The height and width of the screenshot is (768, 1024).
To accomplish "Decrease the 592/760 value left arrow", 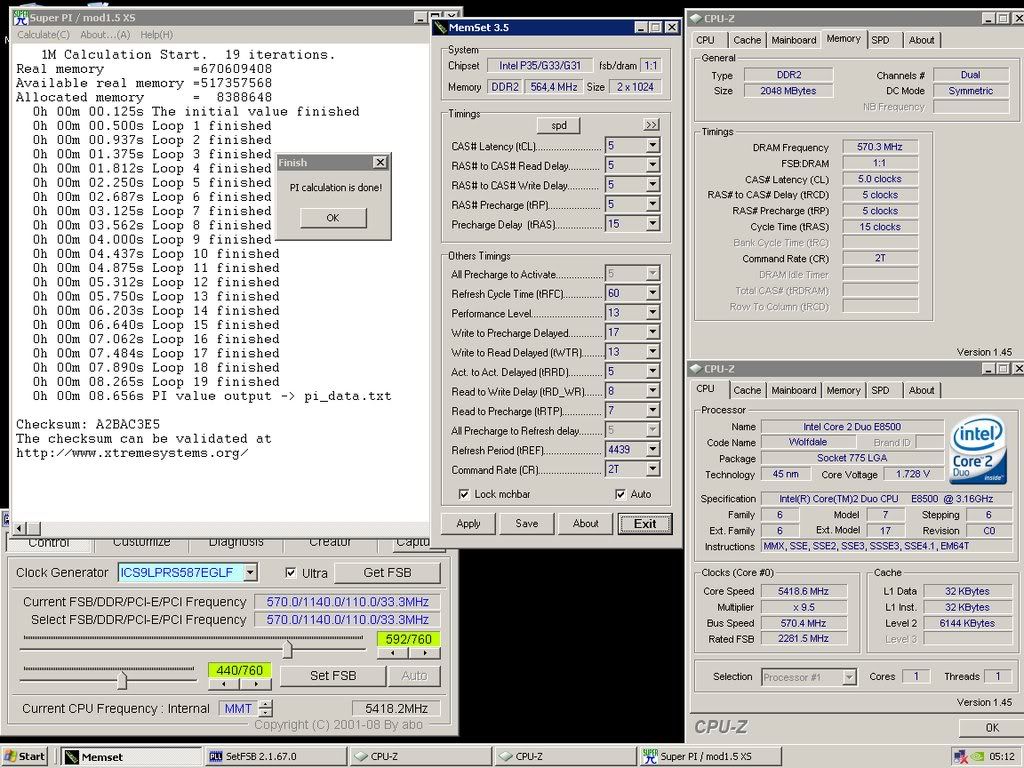I will click(x=392, y=652).
